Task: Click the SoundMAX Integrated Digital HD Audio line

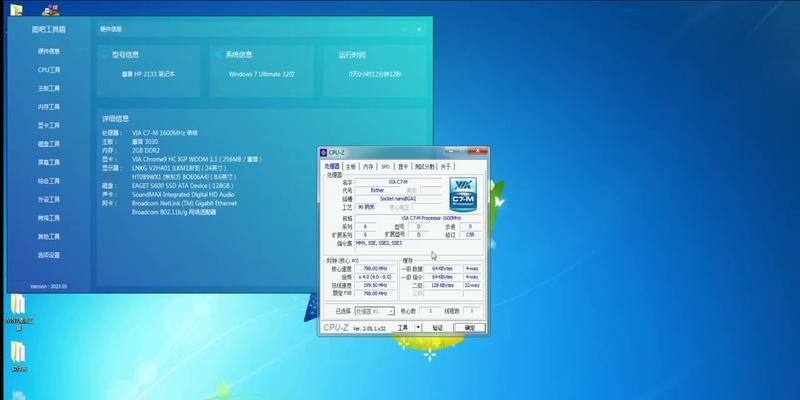Action: pyautogui.click(x=183, y=194)
